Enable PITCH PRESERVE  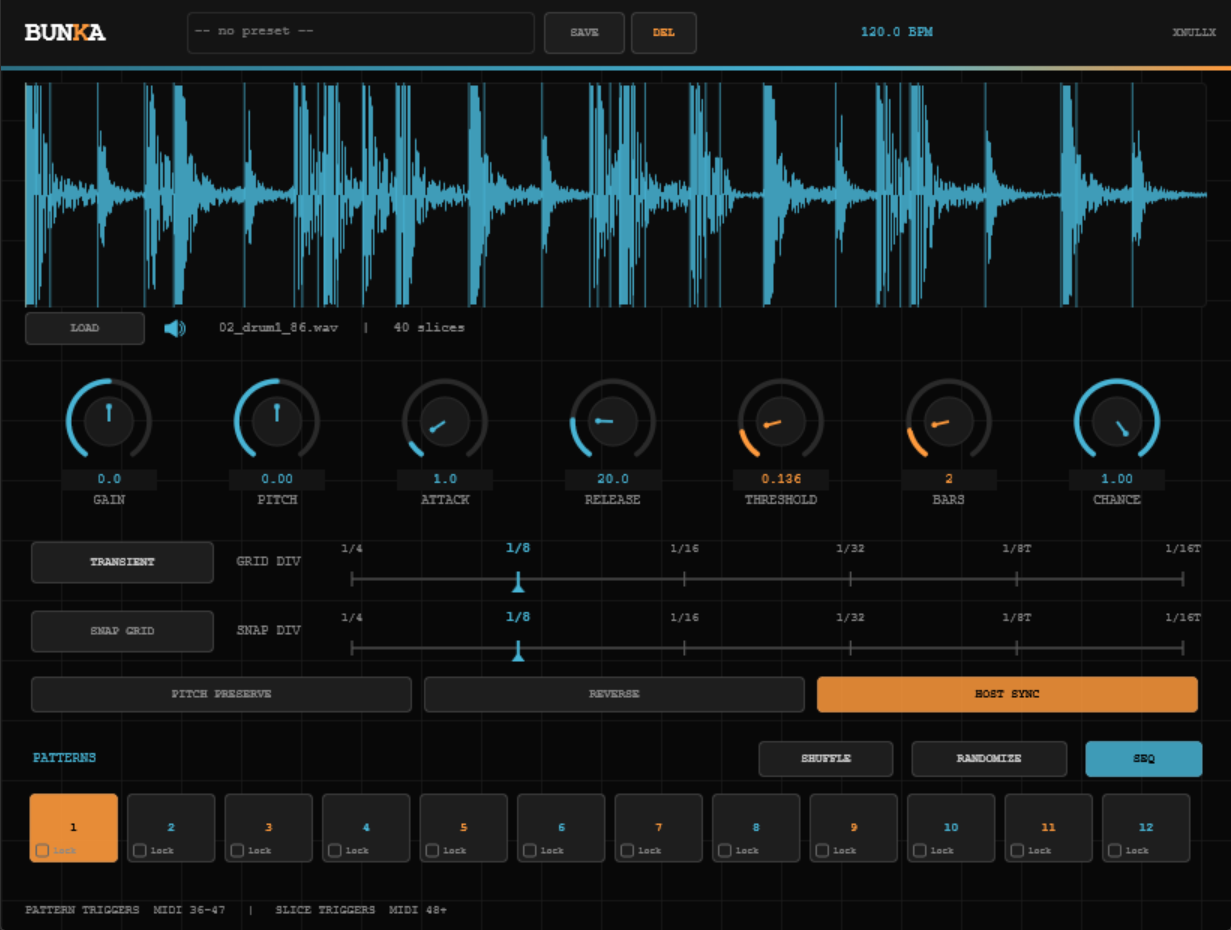point(221,694)
